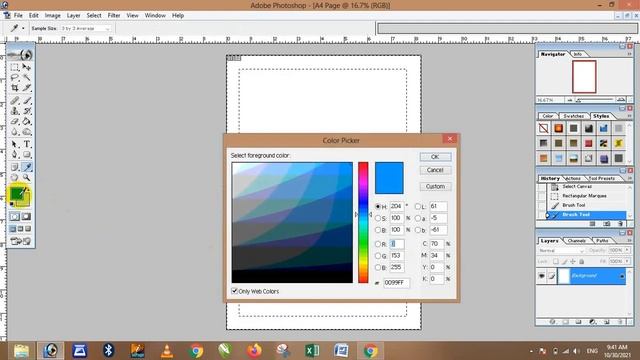Image resolution: width=640 pixels, height=360 pixels.
Task: Select the Hand tool
Action: coord(15,178)
